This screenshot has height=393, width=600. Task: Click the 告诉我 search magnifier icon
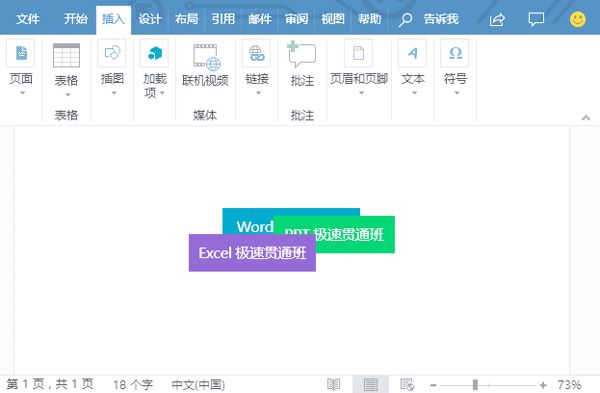[x=405, y=19]
